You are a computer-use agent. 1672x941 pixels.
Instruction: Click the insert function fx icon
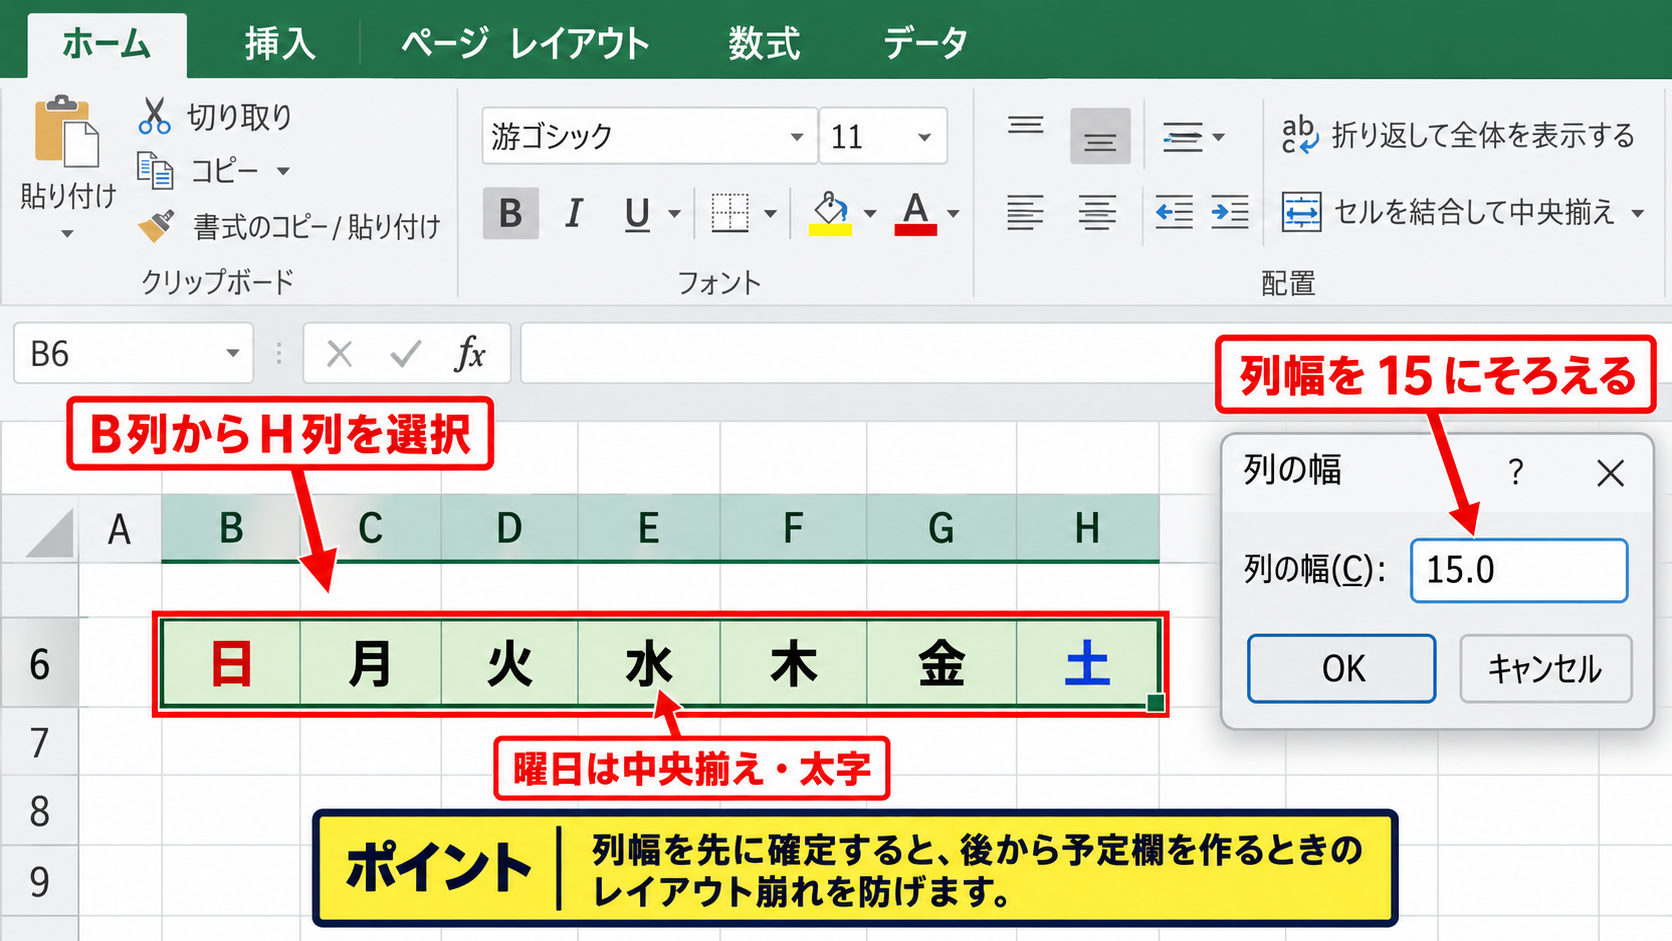point(470,353)
